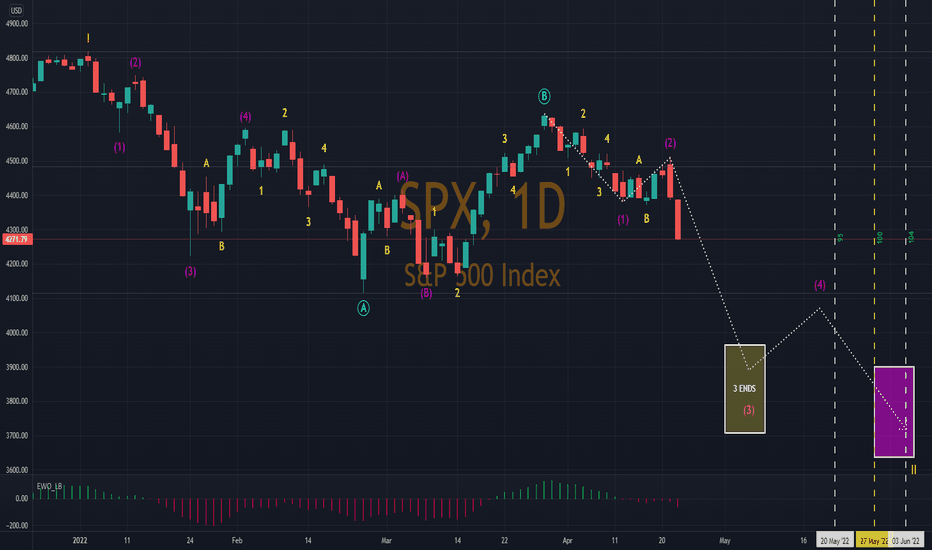The height and width of the screenshot is (550, 932).
Task: Click the 3900.00 price axis label
Action: [17, 367]
